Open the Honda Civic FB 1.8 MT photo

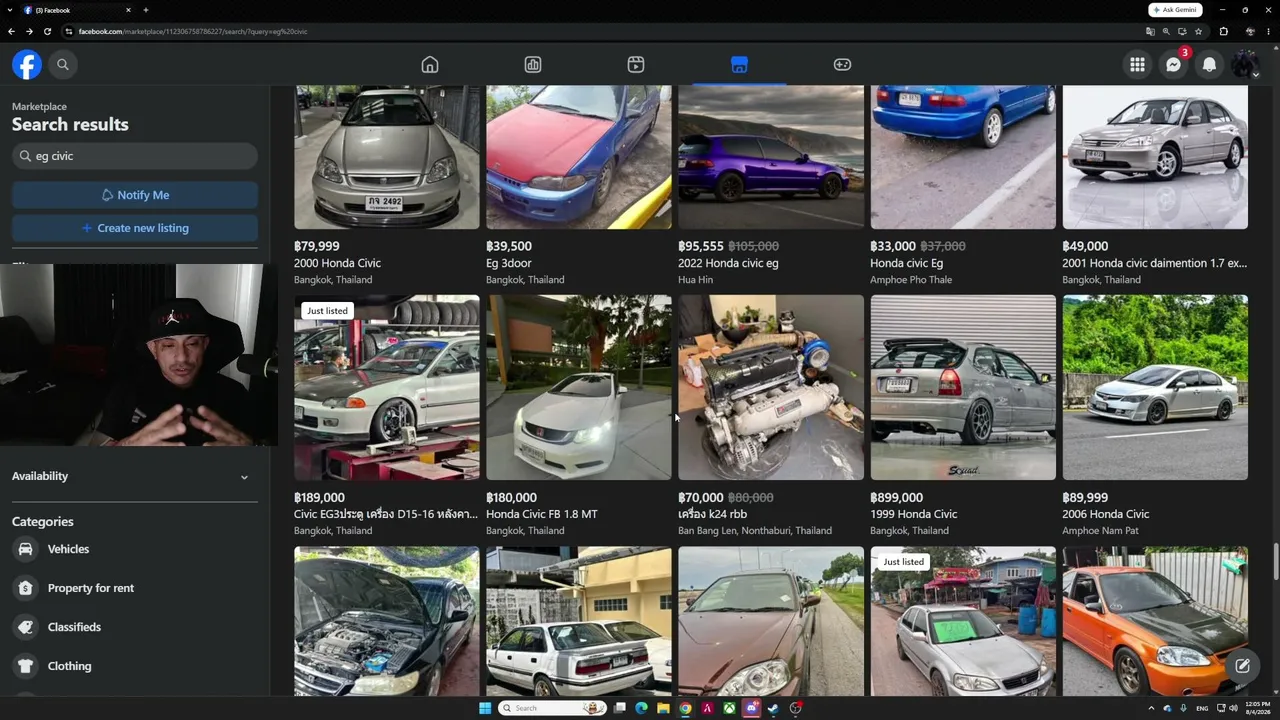pos(579,387)
